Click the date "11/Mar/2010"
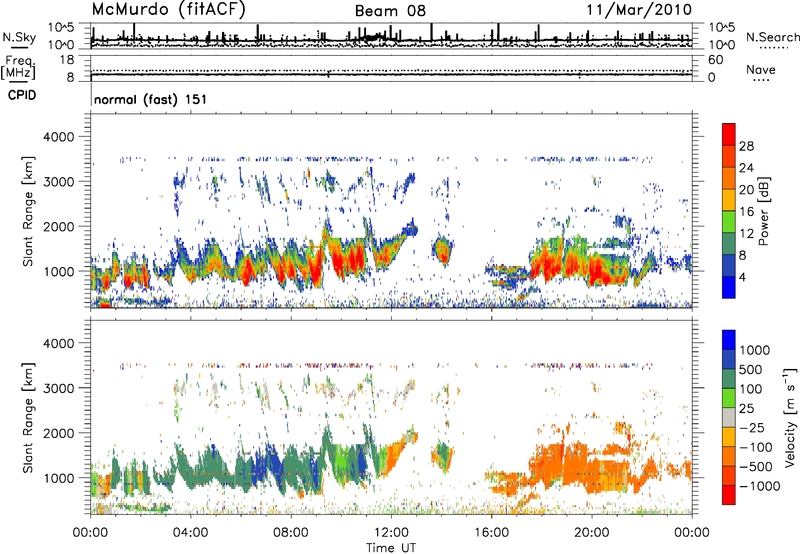This screenshot has width=800, height=554. coord(639,9)
